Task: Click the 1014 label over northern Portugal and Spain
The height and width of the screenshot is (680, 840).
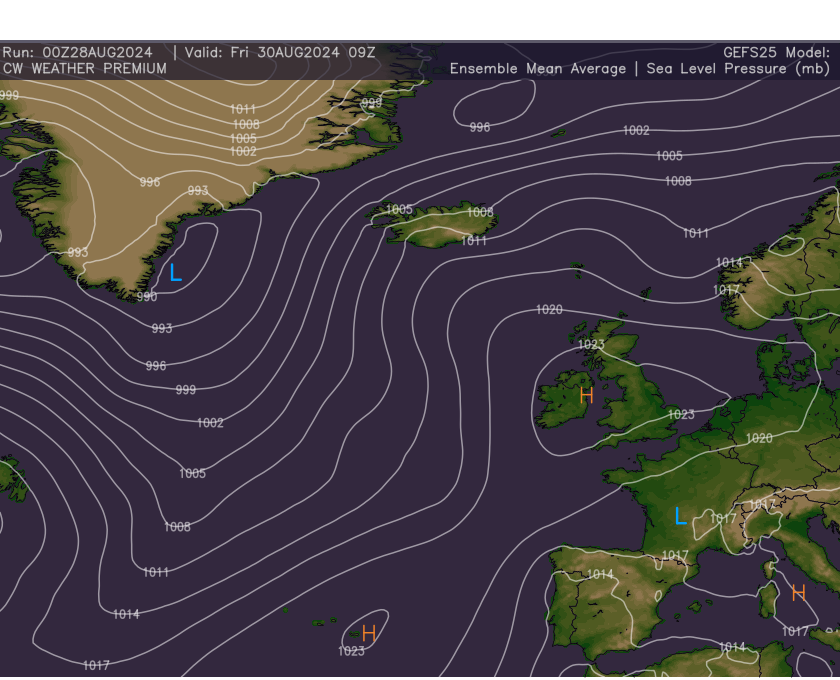Action: click(600, 574)
